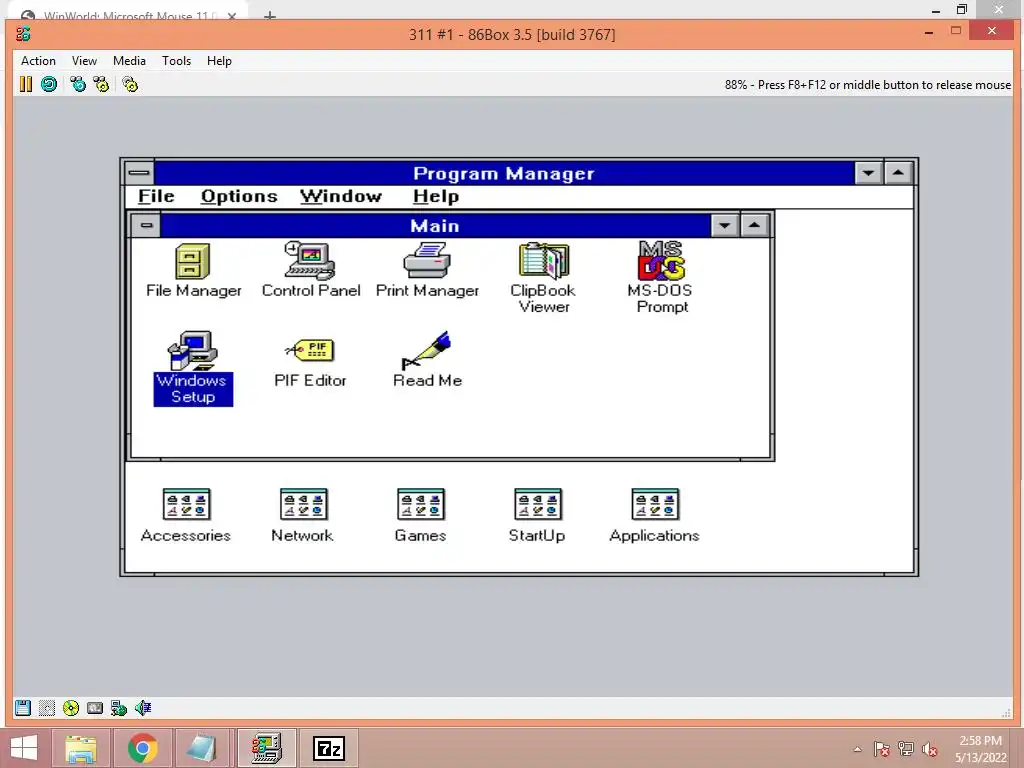Open the 86Box View menu
This screenshot has width=1024, height=768.
84,61
